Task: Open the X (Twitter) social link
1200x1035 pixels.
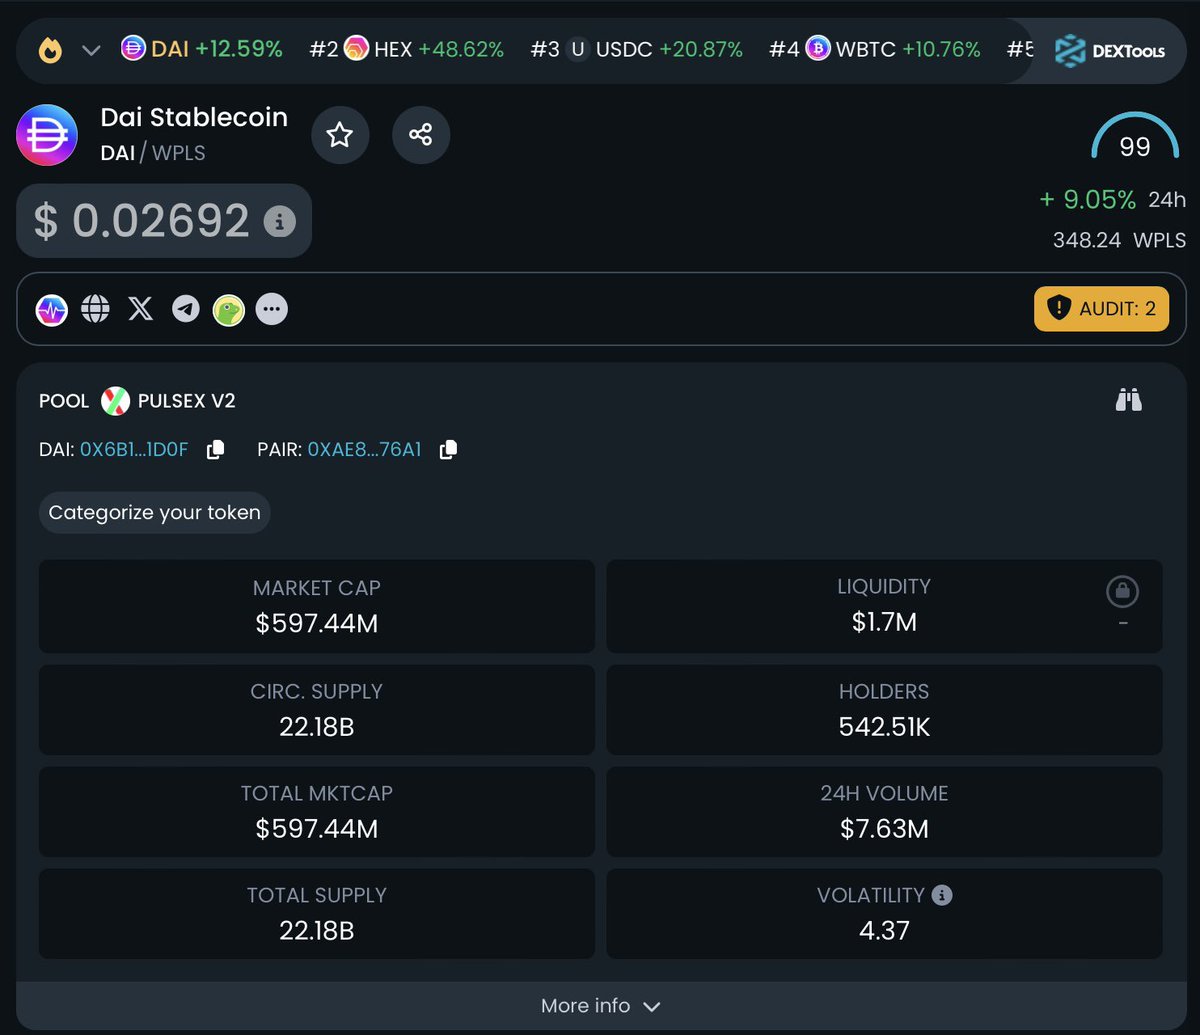Action: click(x=141, y=310)
